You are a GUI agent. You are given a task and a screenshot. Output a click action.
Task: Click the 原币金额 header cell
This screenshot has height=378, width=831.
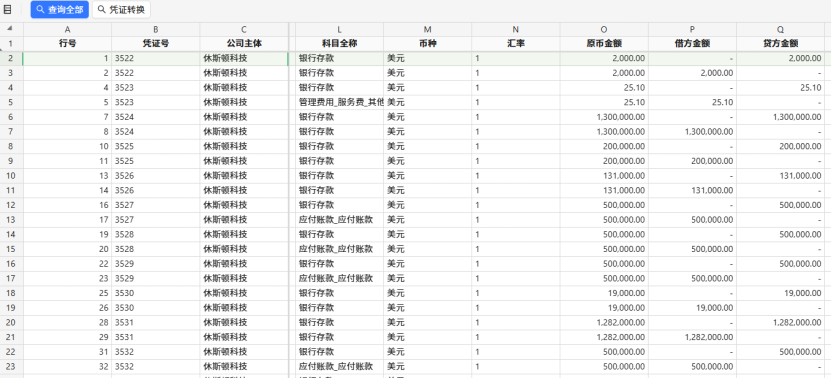pos(604,43)
